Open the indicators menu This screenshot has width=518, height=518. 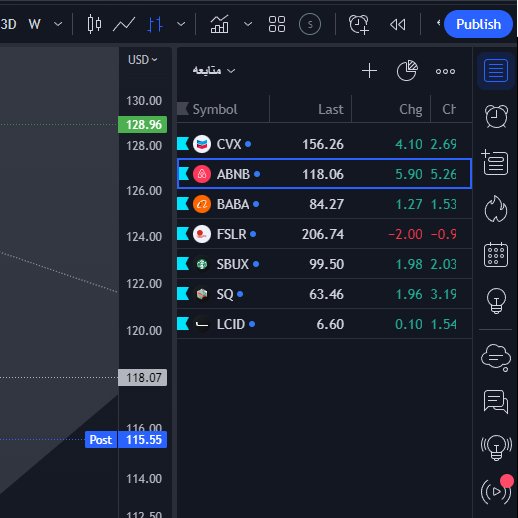point(219,24)
